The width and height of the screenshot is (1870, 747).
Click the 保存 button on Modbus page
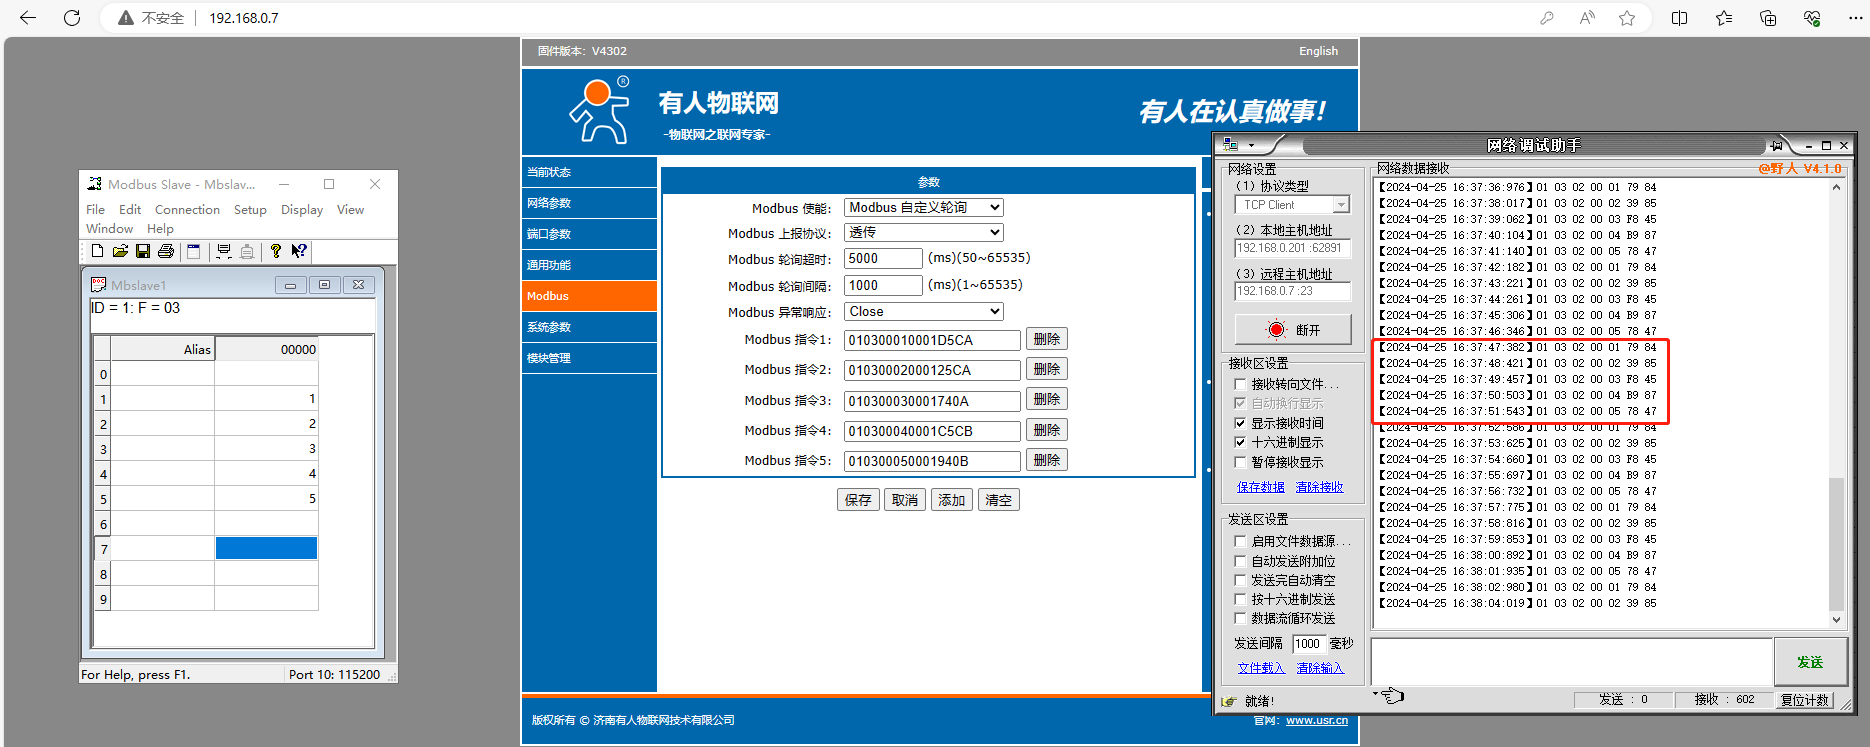tap(858, 500)
